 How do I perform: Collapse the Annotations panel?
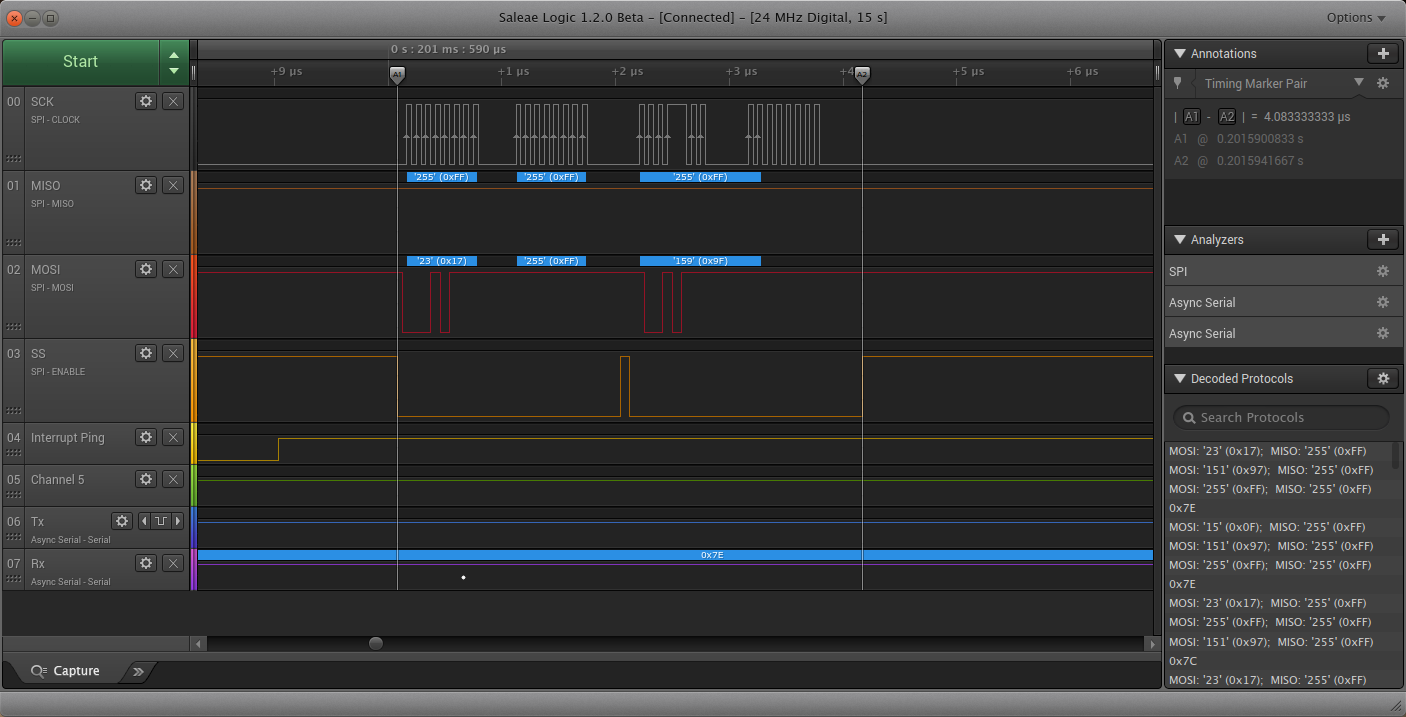1180,54
